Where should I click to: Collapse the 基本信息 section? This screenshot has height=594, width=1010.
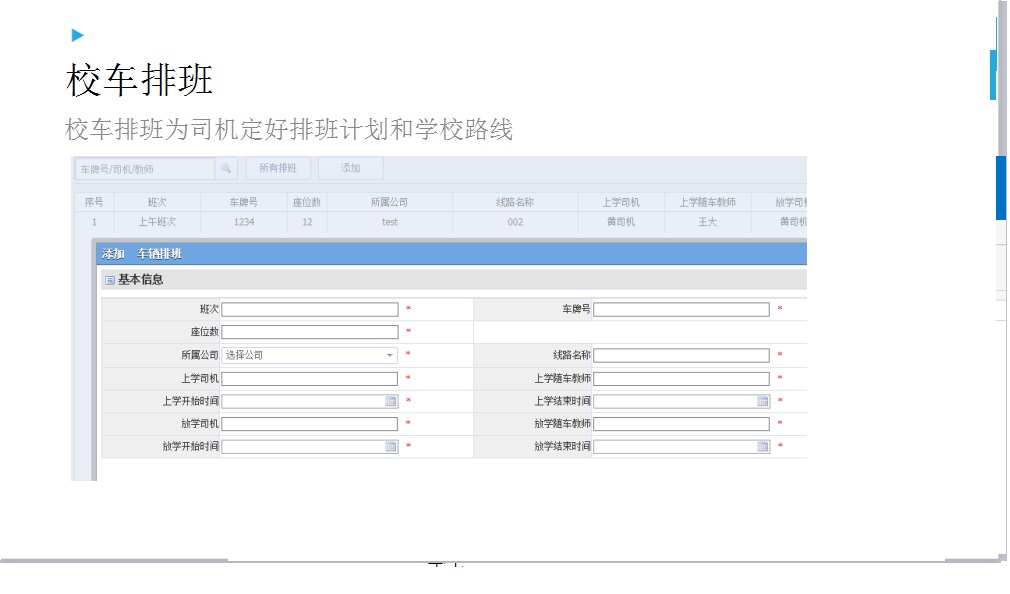[x=110, y=281]
